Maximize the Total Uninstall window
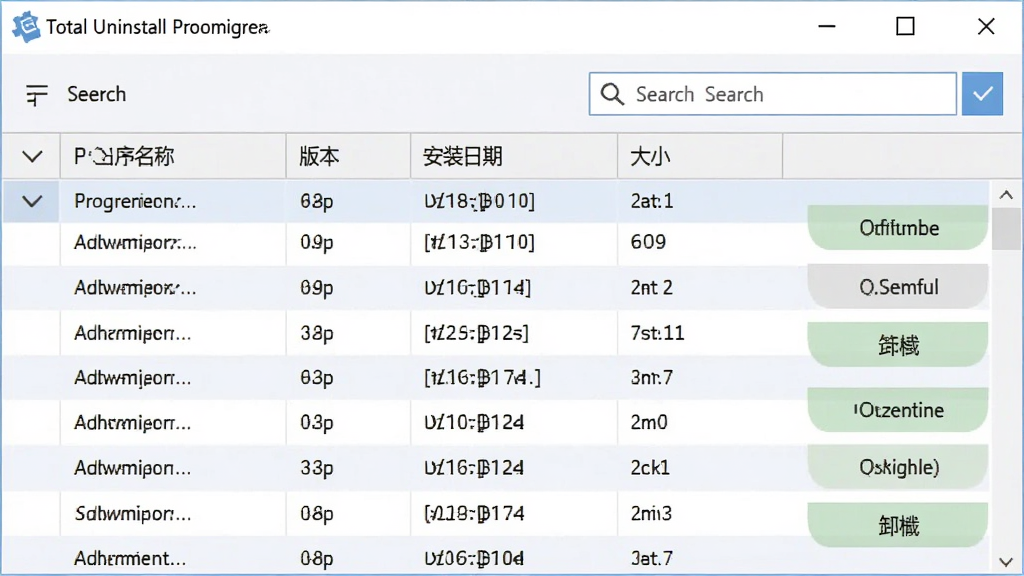The height and width of the screenshot is (576, 1024). 905,26
